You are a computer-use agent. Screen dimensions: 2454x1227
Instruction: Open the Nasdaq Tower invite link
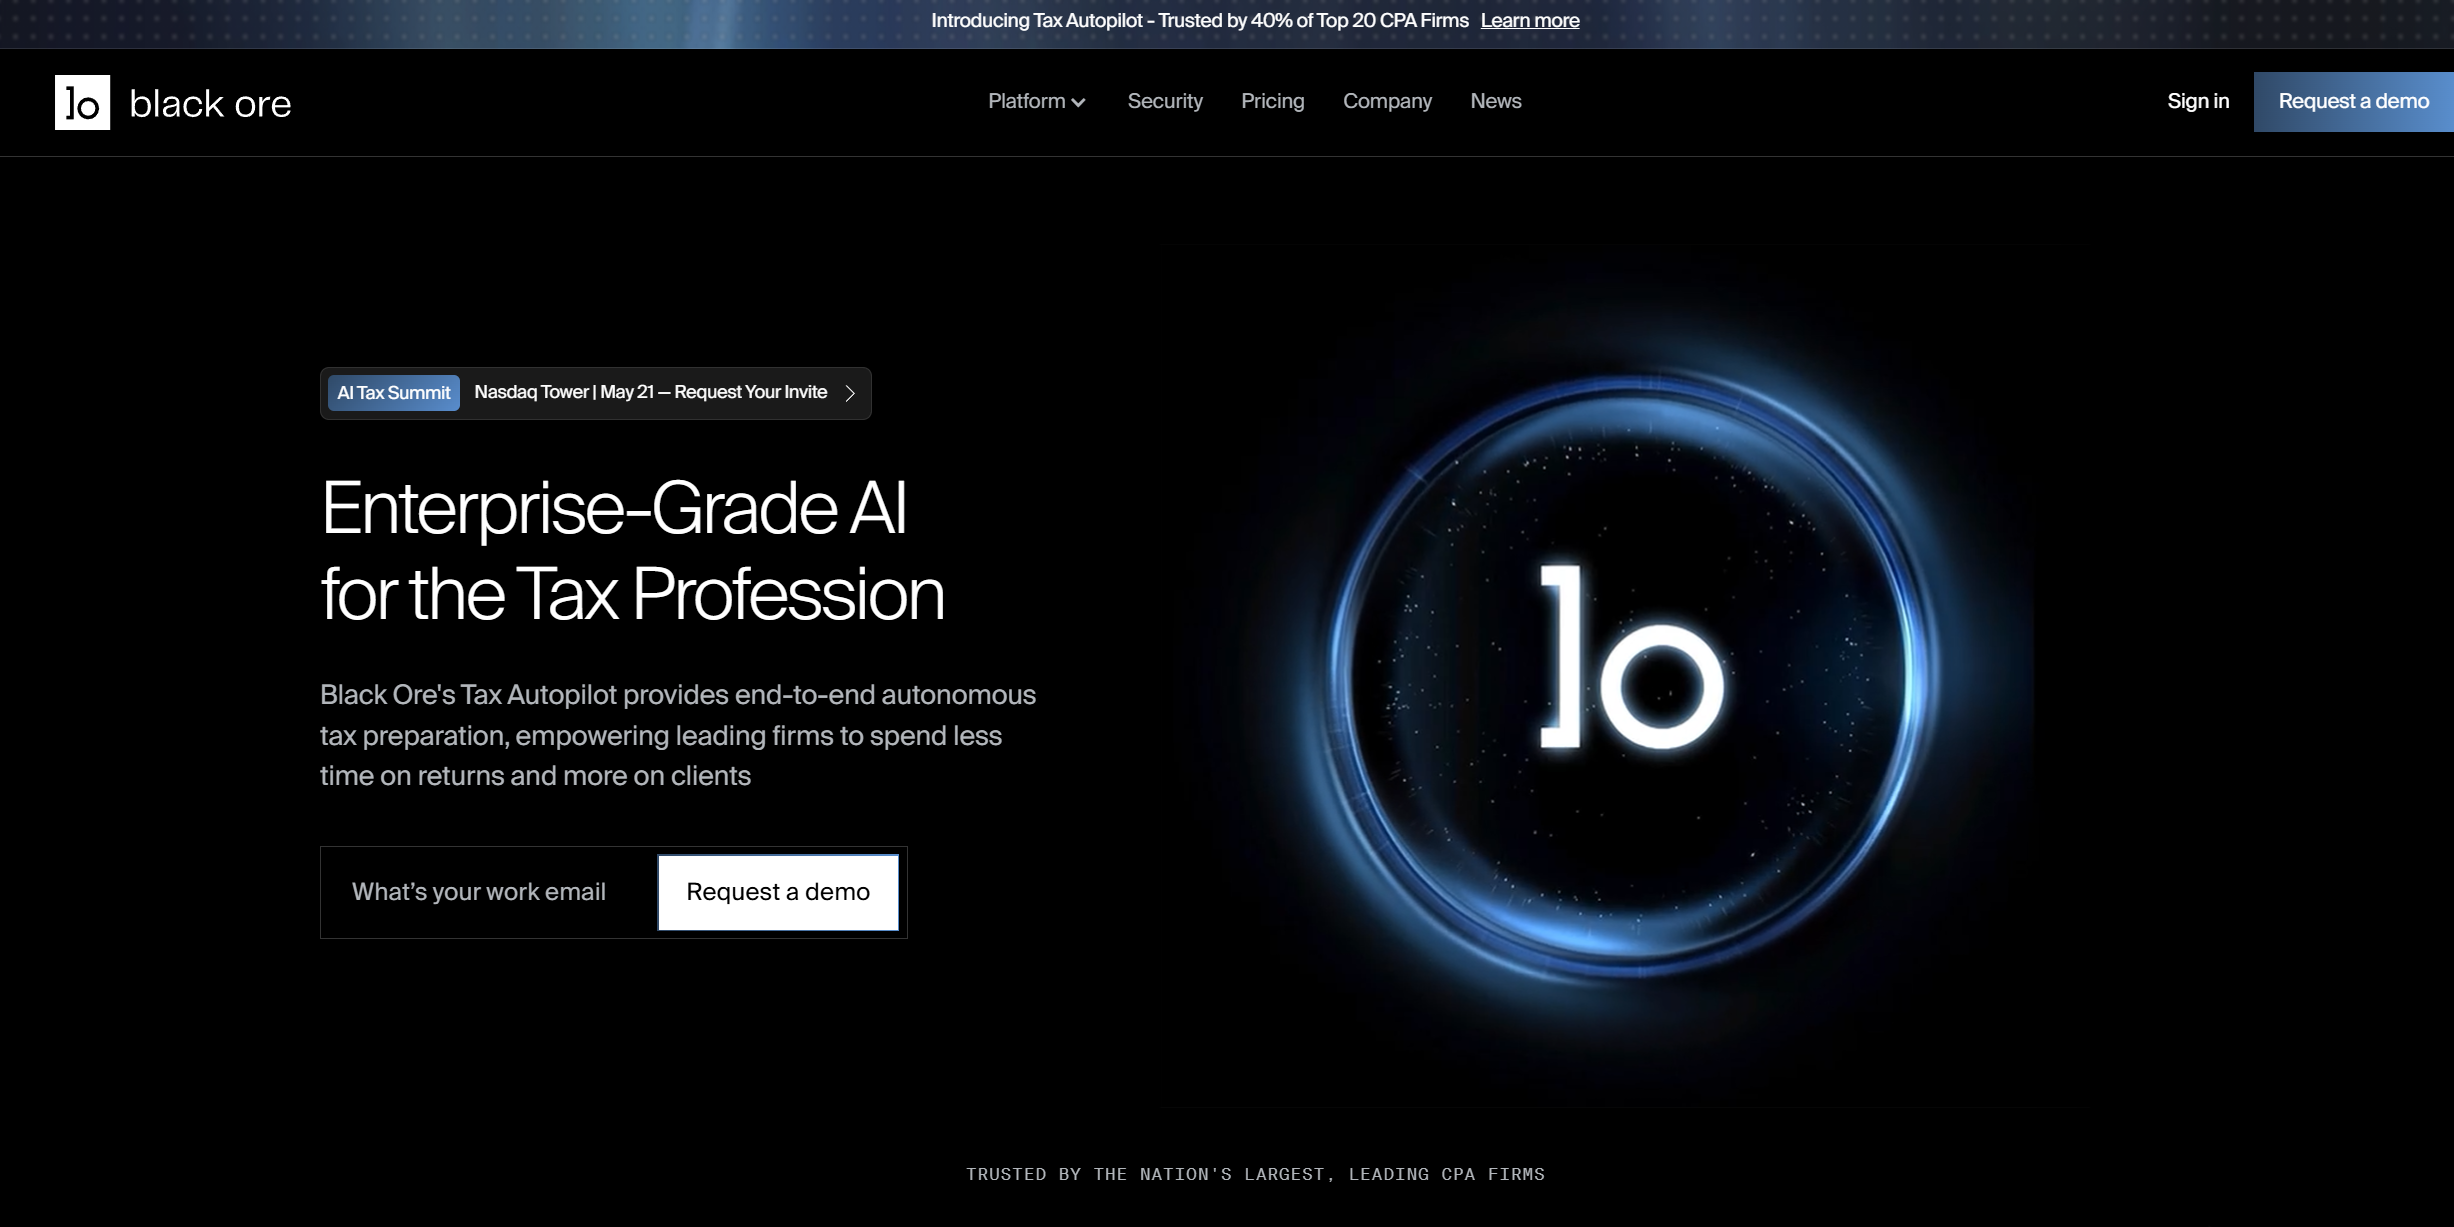650,392
